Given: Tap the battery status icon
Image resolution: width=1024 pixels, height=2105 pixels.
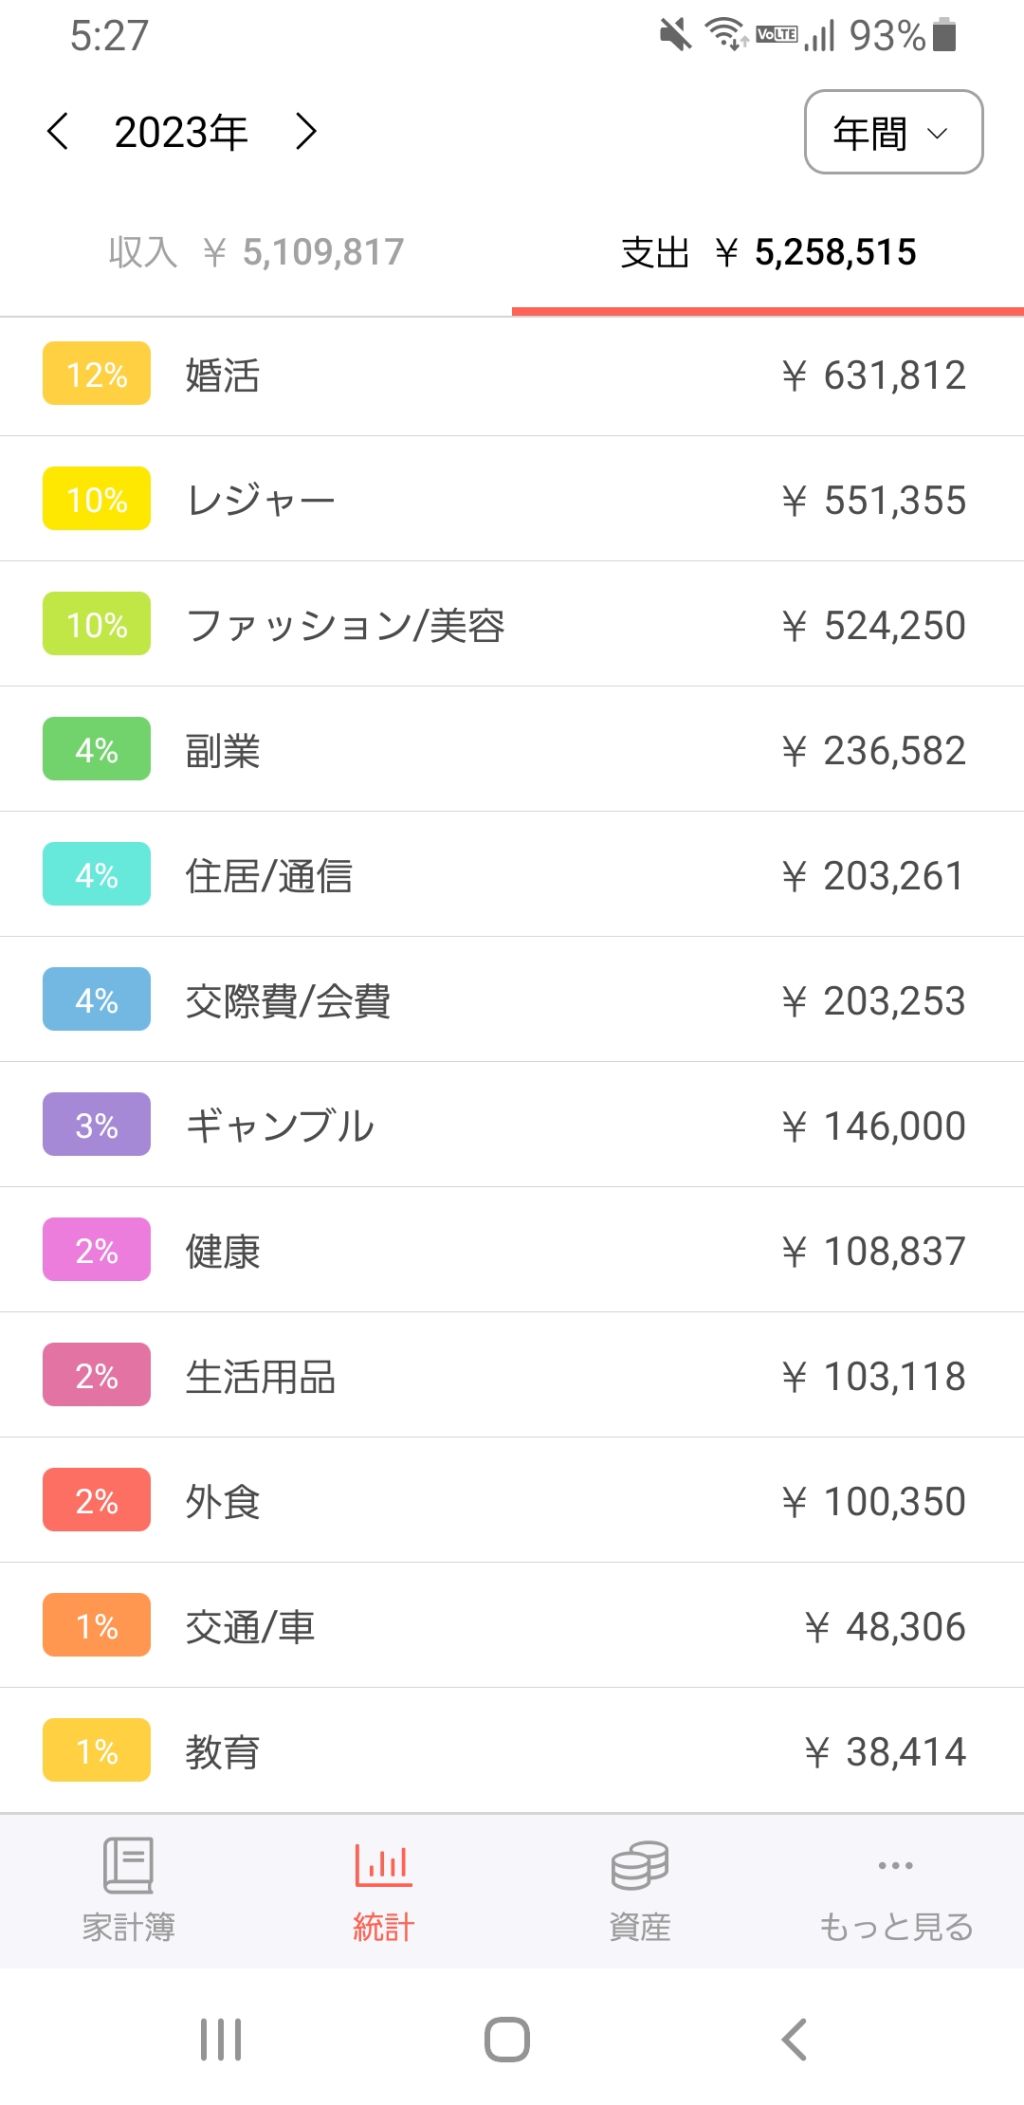Looking at the screenshot, I should coord(944,35).
